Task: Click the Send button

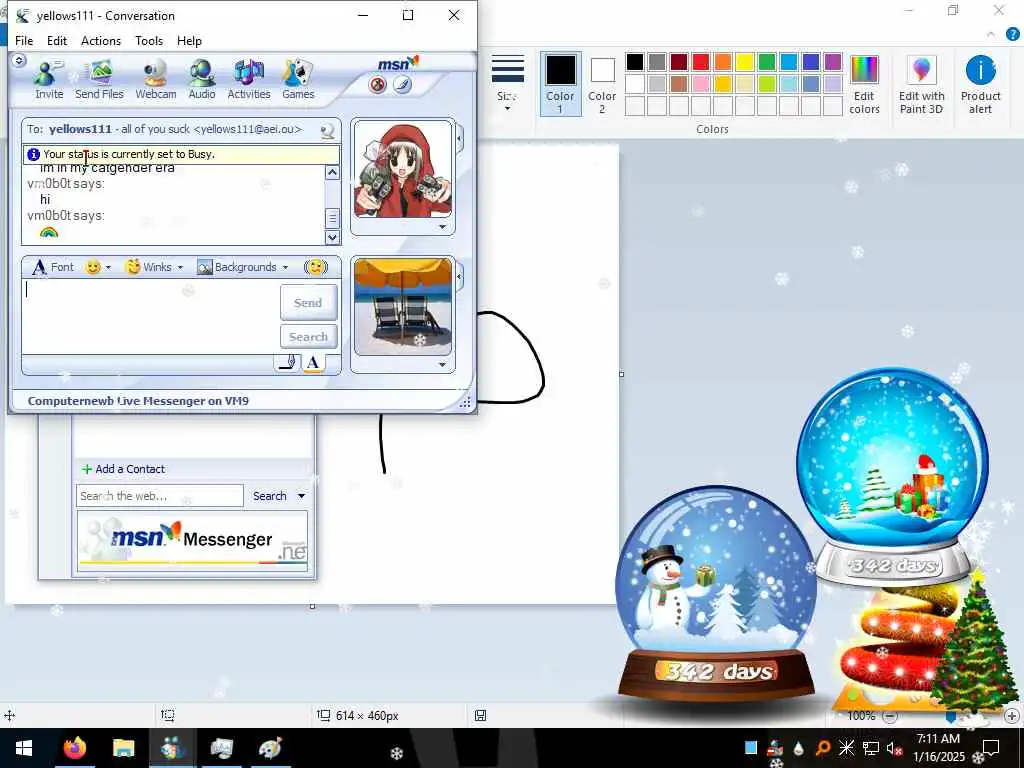Action: tap(308, 302)
